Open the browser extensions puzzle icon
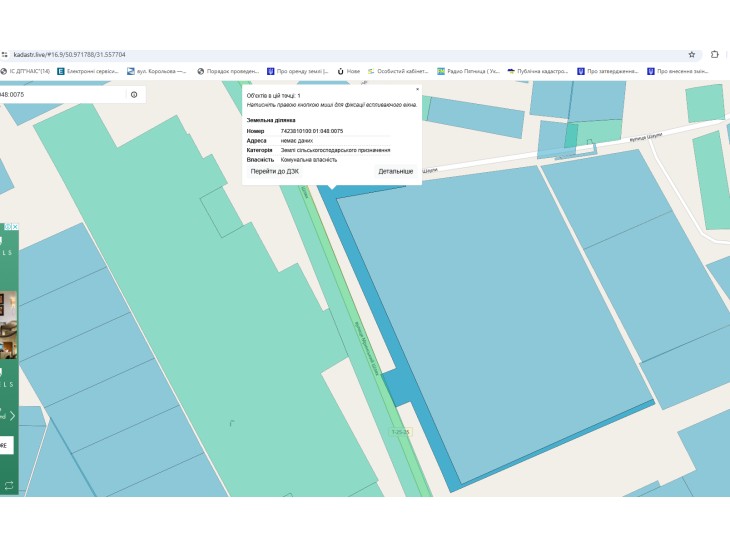 [x=715, y=54]
